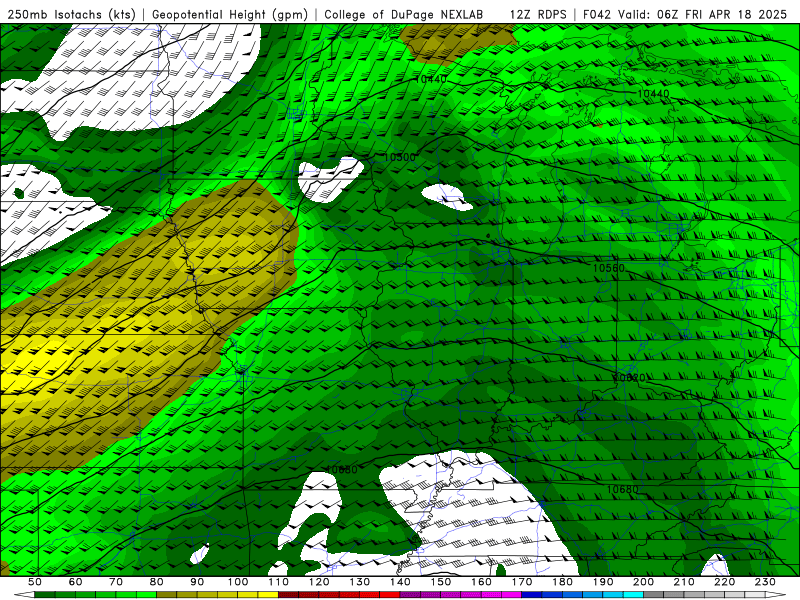Click 'Valid: 06Z FRI APR 18 2025' text
The width and height of the screenshot is (800, 600).
(x=703, y=14)
